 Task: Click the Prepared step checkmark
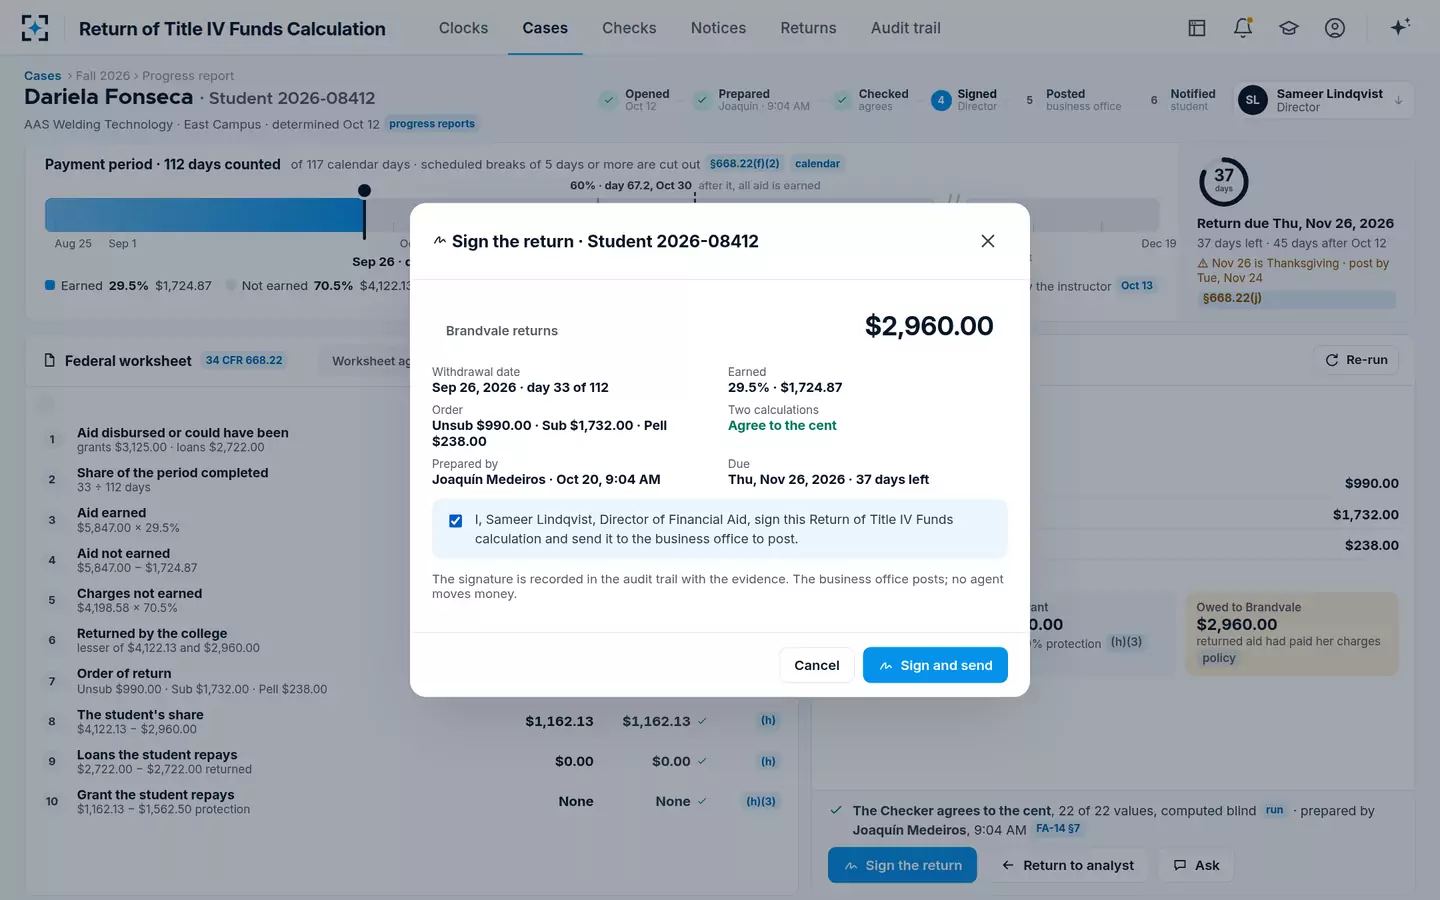coord(701,100)
